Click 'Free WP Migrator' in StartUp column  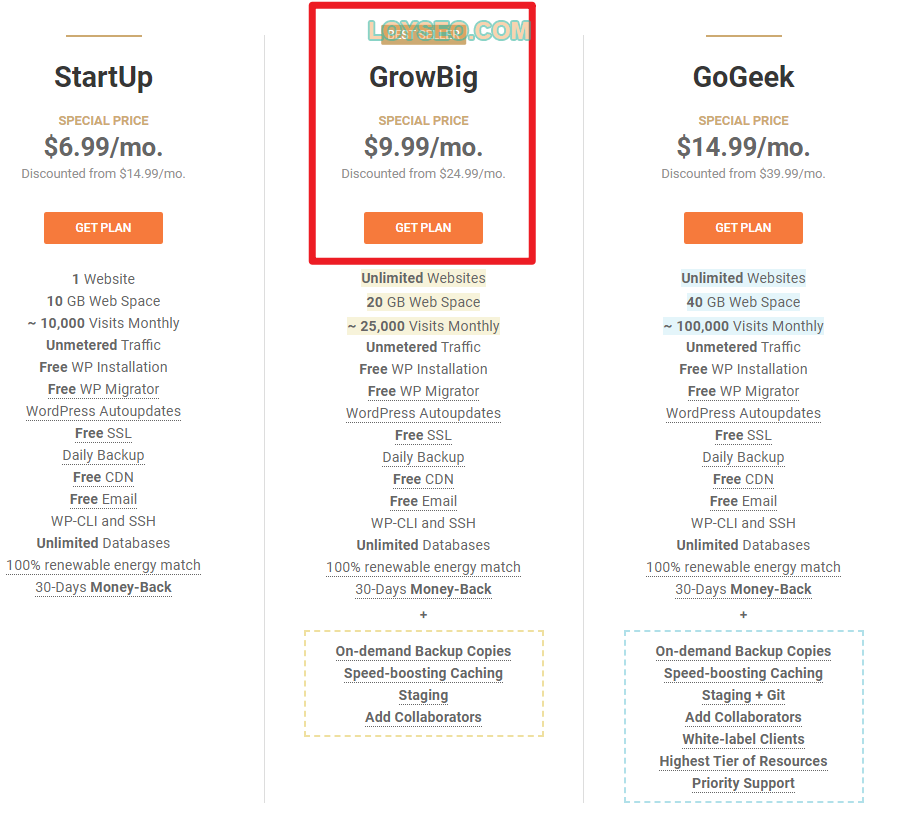[x=103, y=389]
